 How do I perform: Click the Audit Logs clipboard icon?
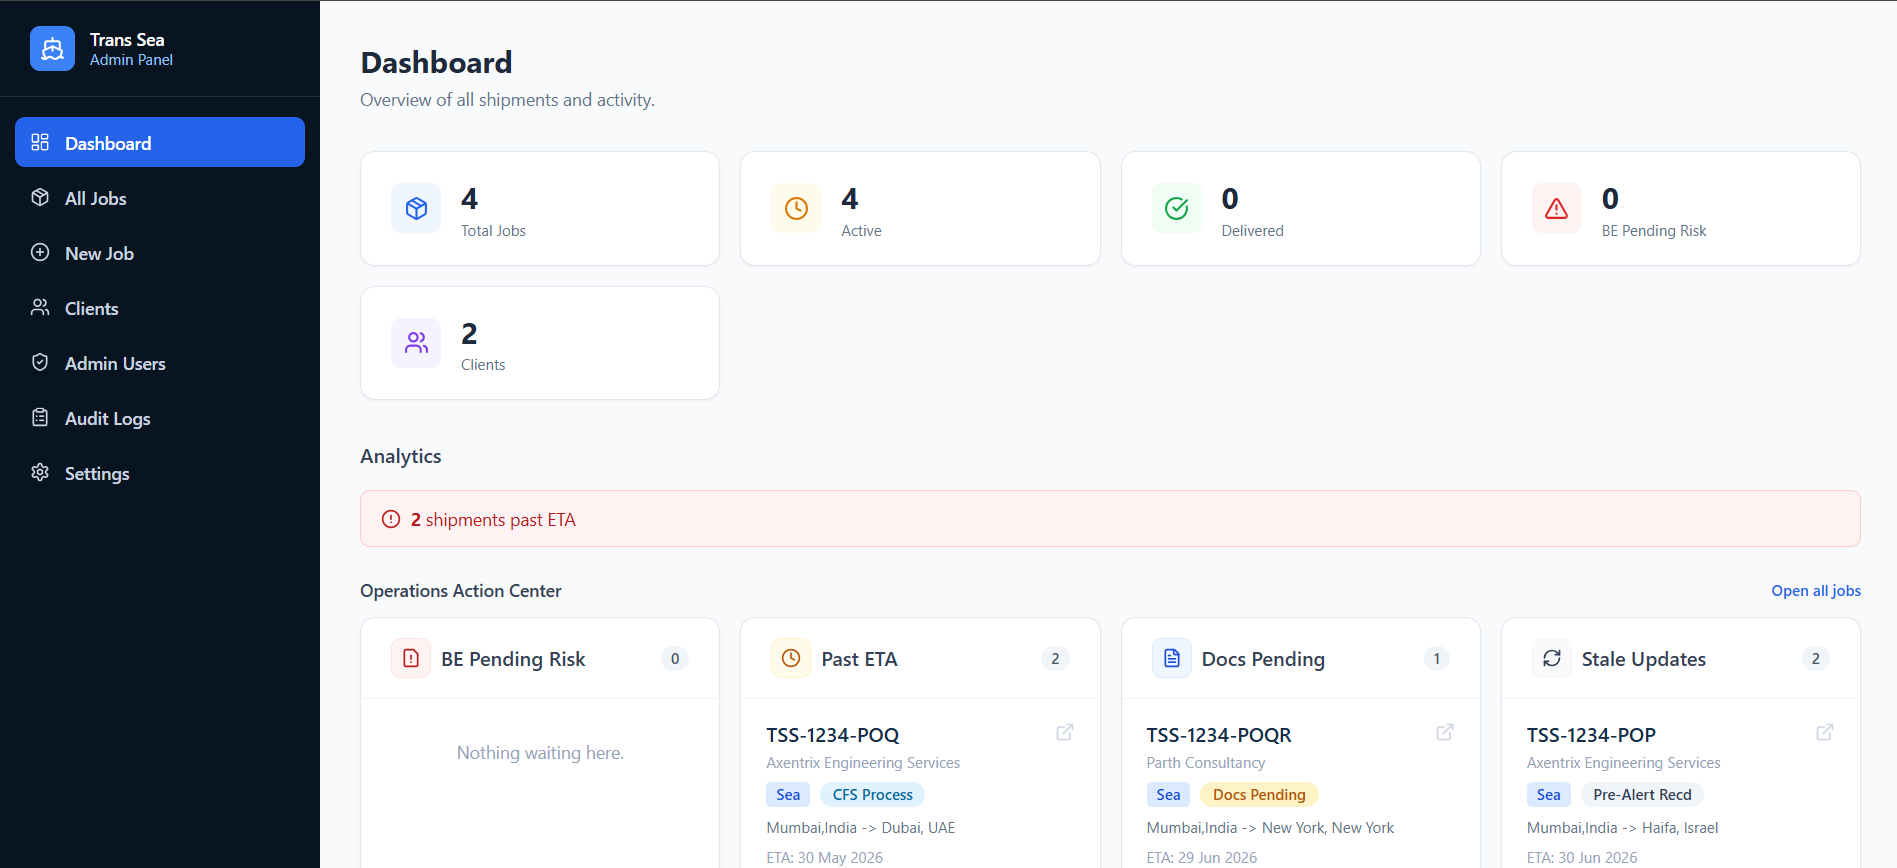coord(40,417)
